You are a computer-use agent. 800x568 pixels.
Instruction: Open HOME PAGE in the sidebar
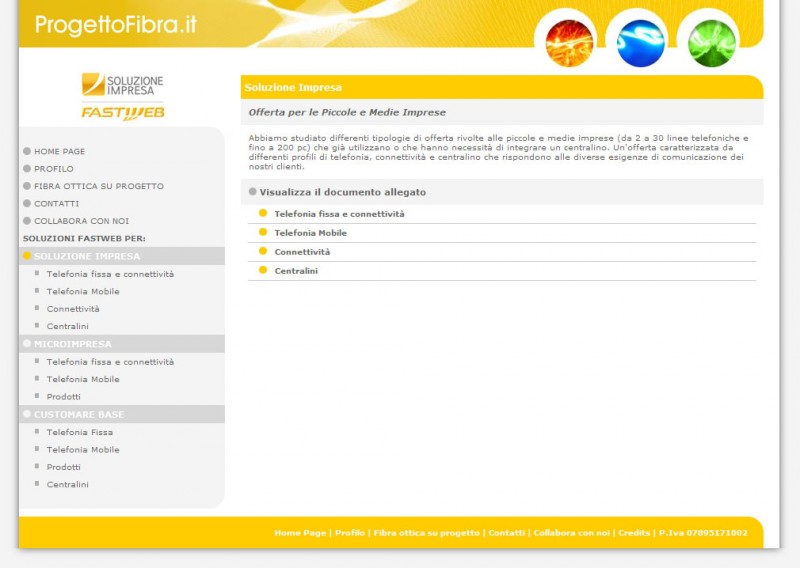[59, 152]
